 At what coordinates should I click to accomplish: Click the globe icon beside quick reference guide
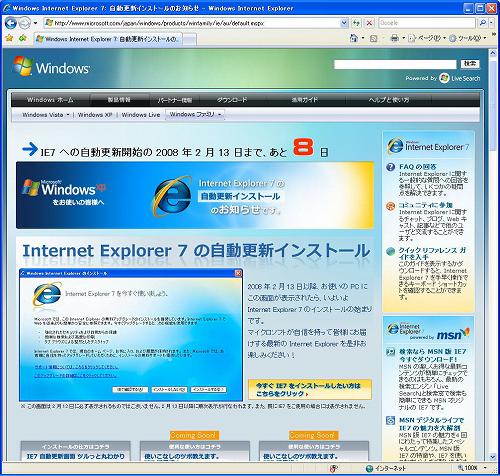pos(390,251)
